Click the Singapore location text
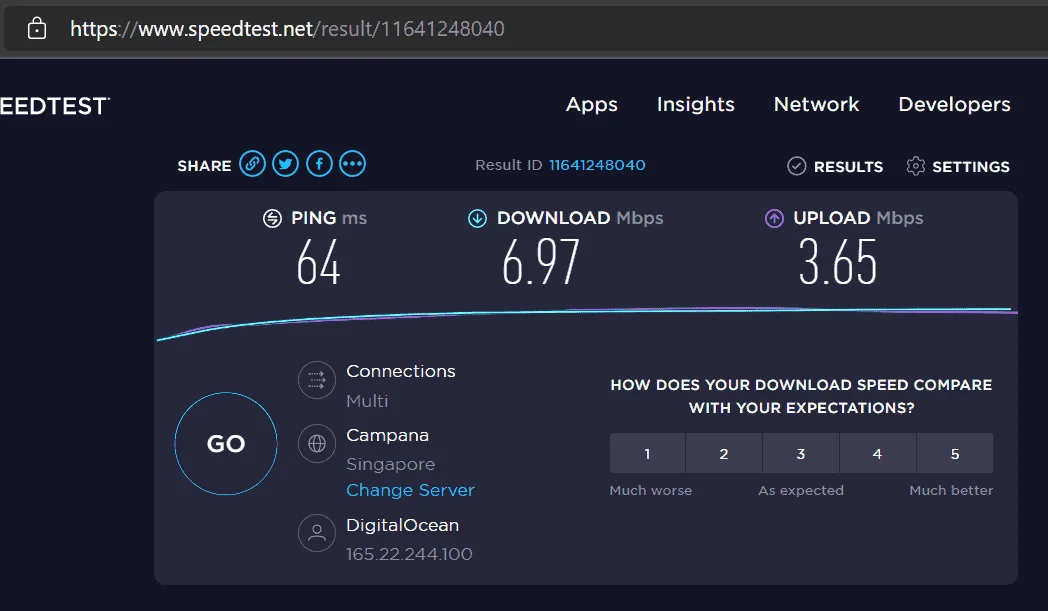The width and height of the screenshot is (1048, 611). 390,465
